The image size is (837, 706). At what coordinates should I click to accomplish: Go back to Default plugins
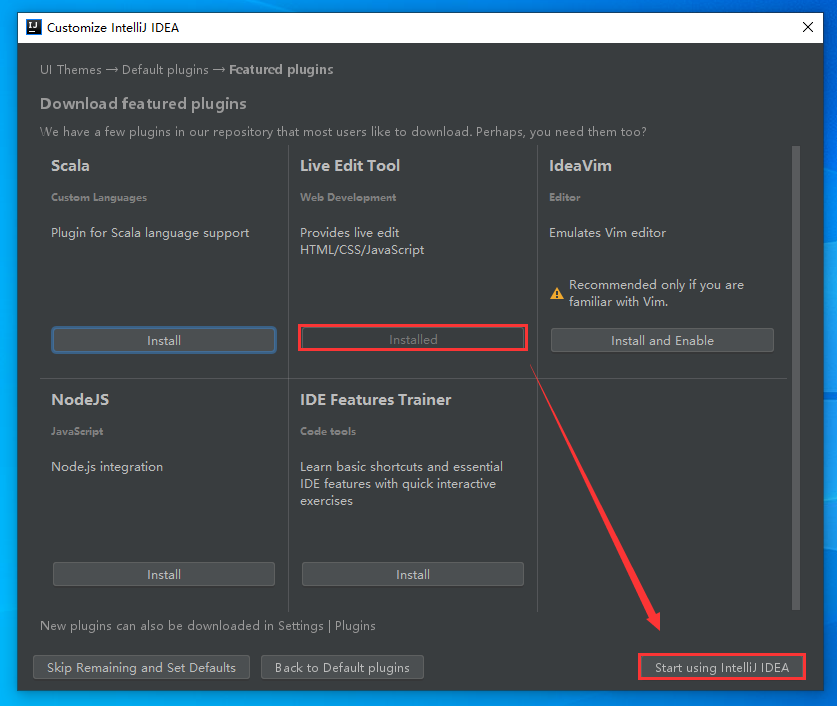[x=342, y=668]
